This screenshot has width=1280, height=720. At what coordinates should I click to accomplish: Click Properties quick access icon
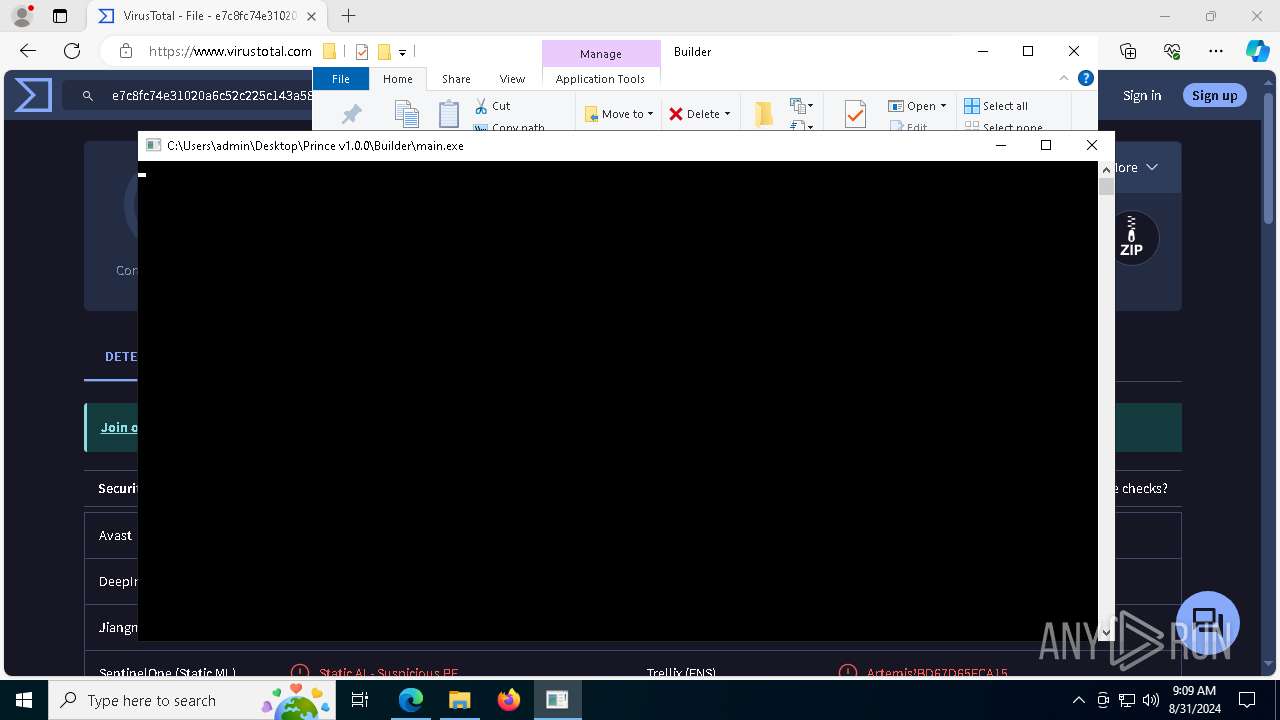pyautogui.click(x=362, y=52)
